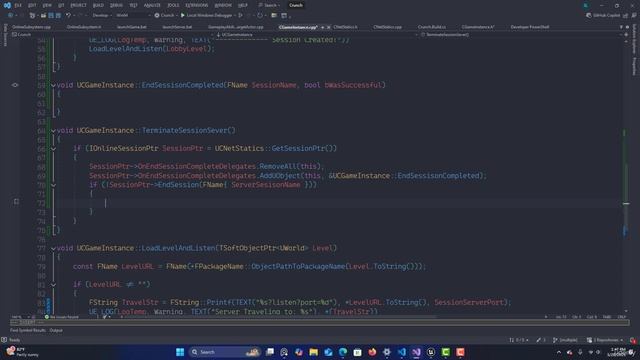Collapse the if EndSession block at line 70
This screenshot has height=360, width=640.
click(53, 185)
